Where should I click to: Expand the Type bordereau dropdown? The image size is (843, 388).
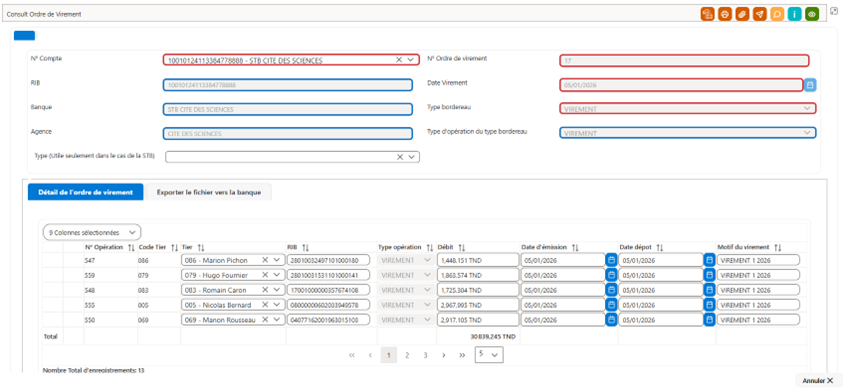[807, 109]
